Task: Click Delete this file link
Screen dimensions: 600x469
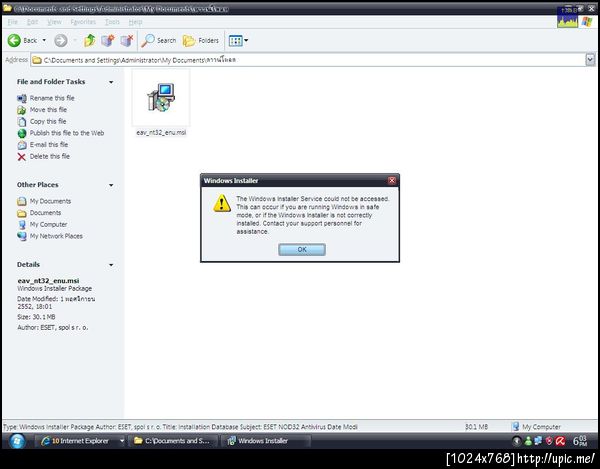Action: [50, 156]
